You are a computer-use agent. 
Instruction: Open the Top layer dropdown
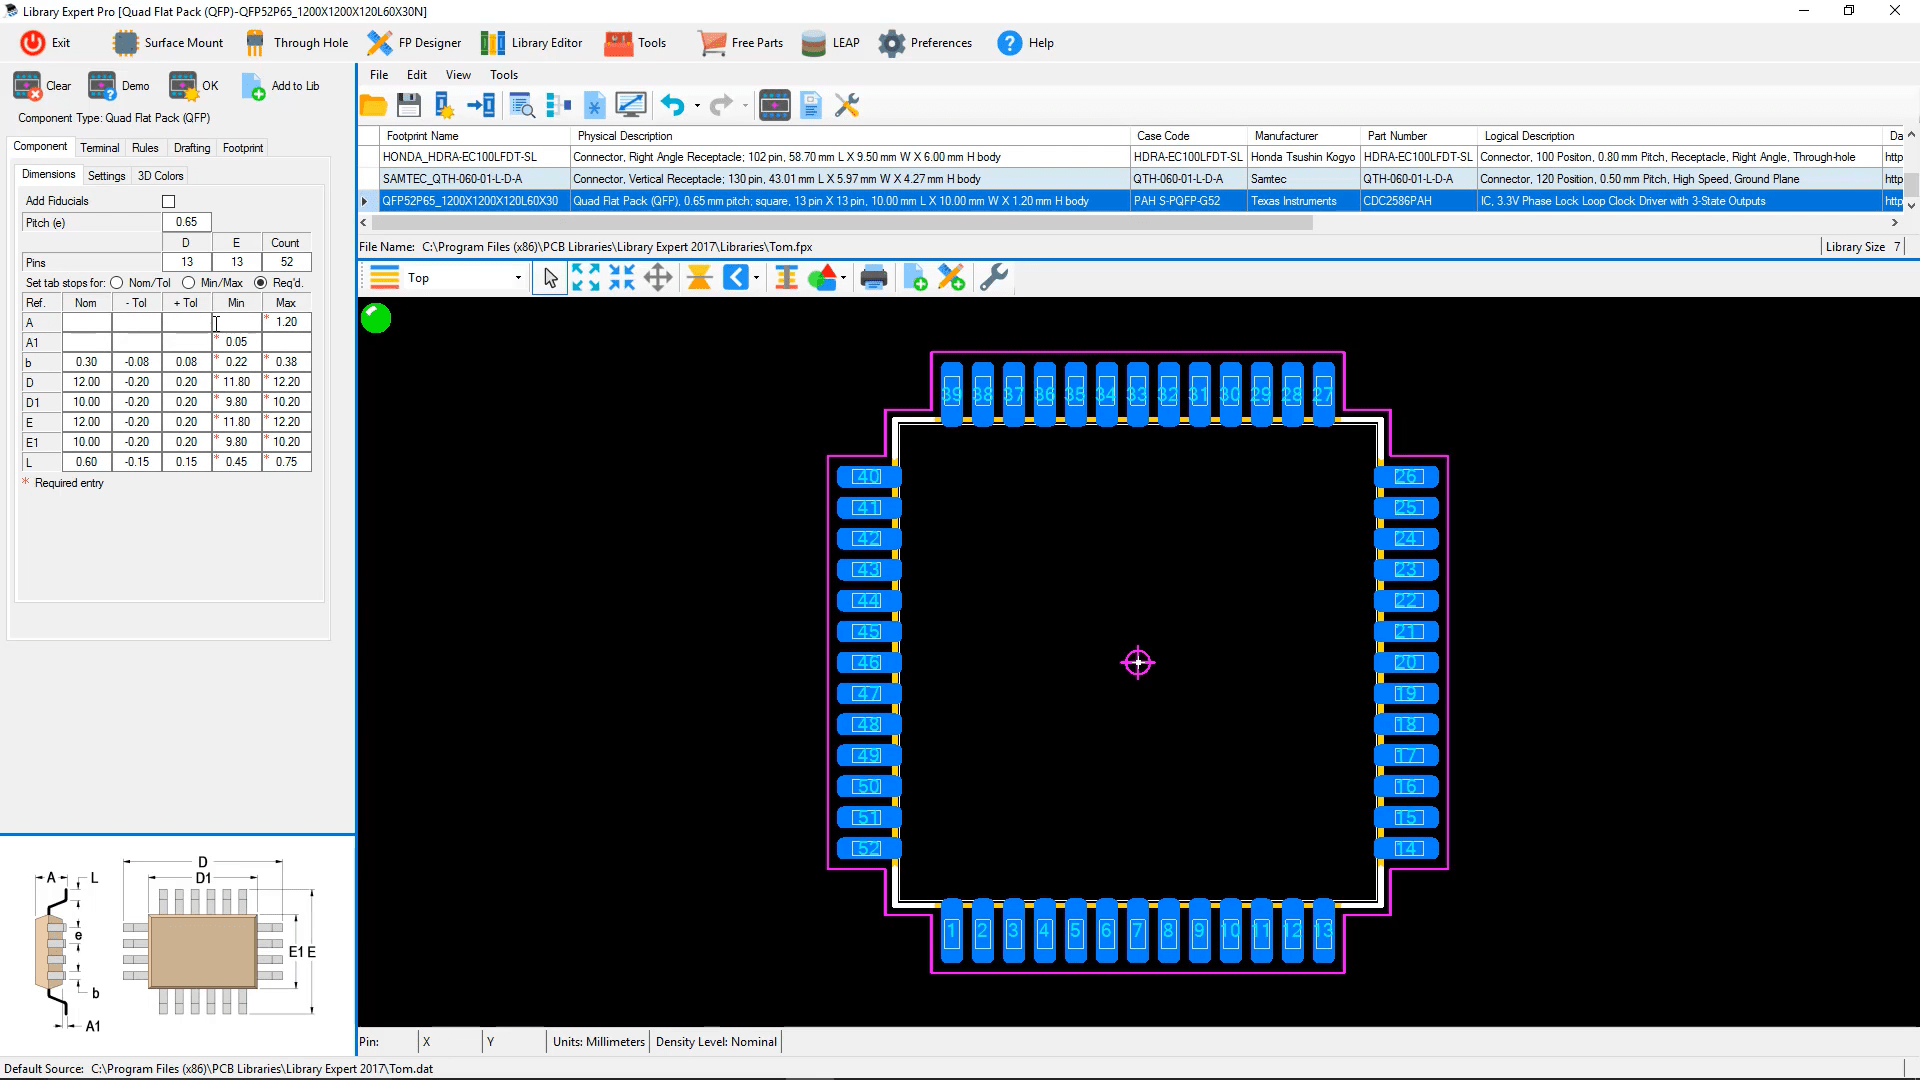(518, 278)
